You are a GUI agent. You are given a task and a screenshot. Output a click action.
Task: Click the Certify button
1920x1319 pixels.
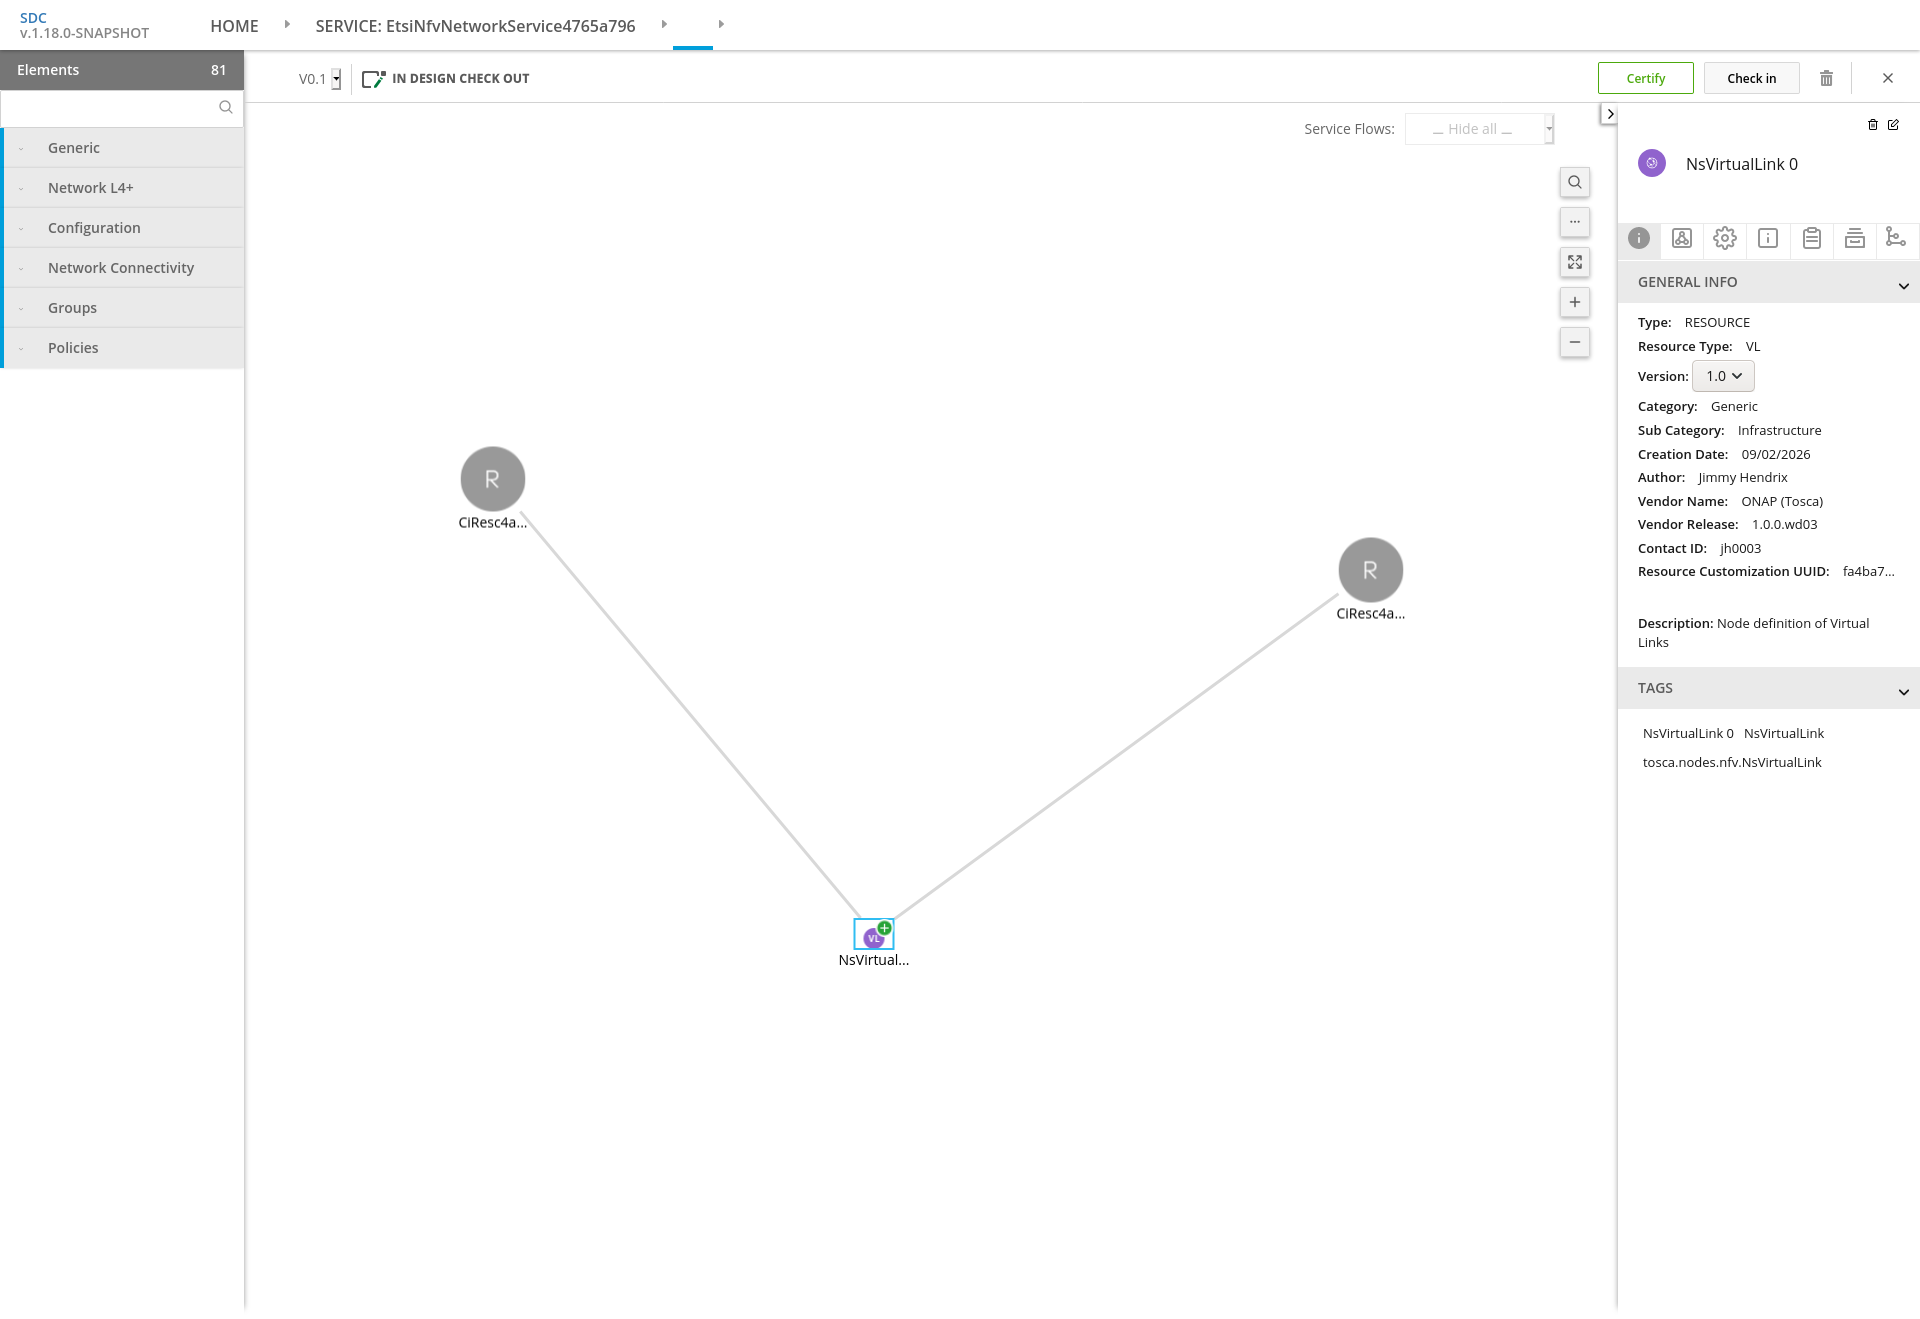1645,78
